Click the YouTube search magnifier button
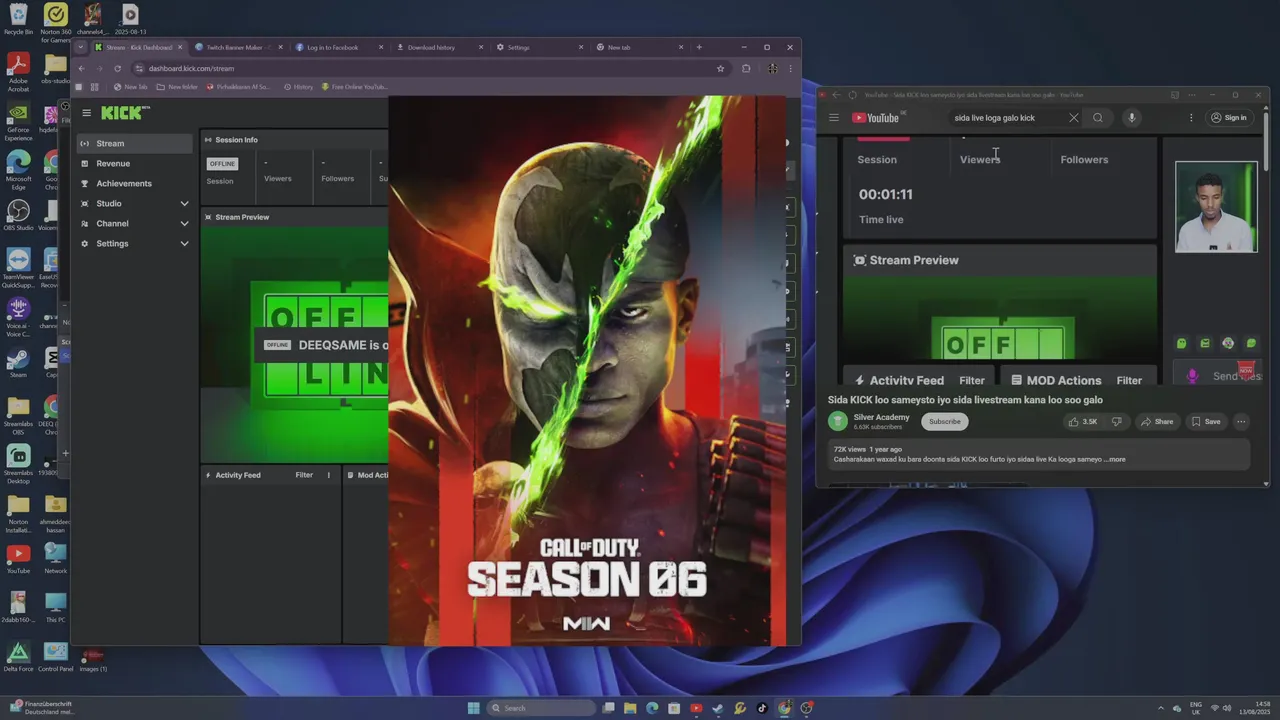Screen dimensions: 1280x720 (1098, 118)
